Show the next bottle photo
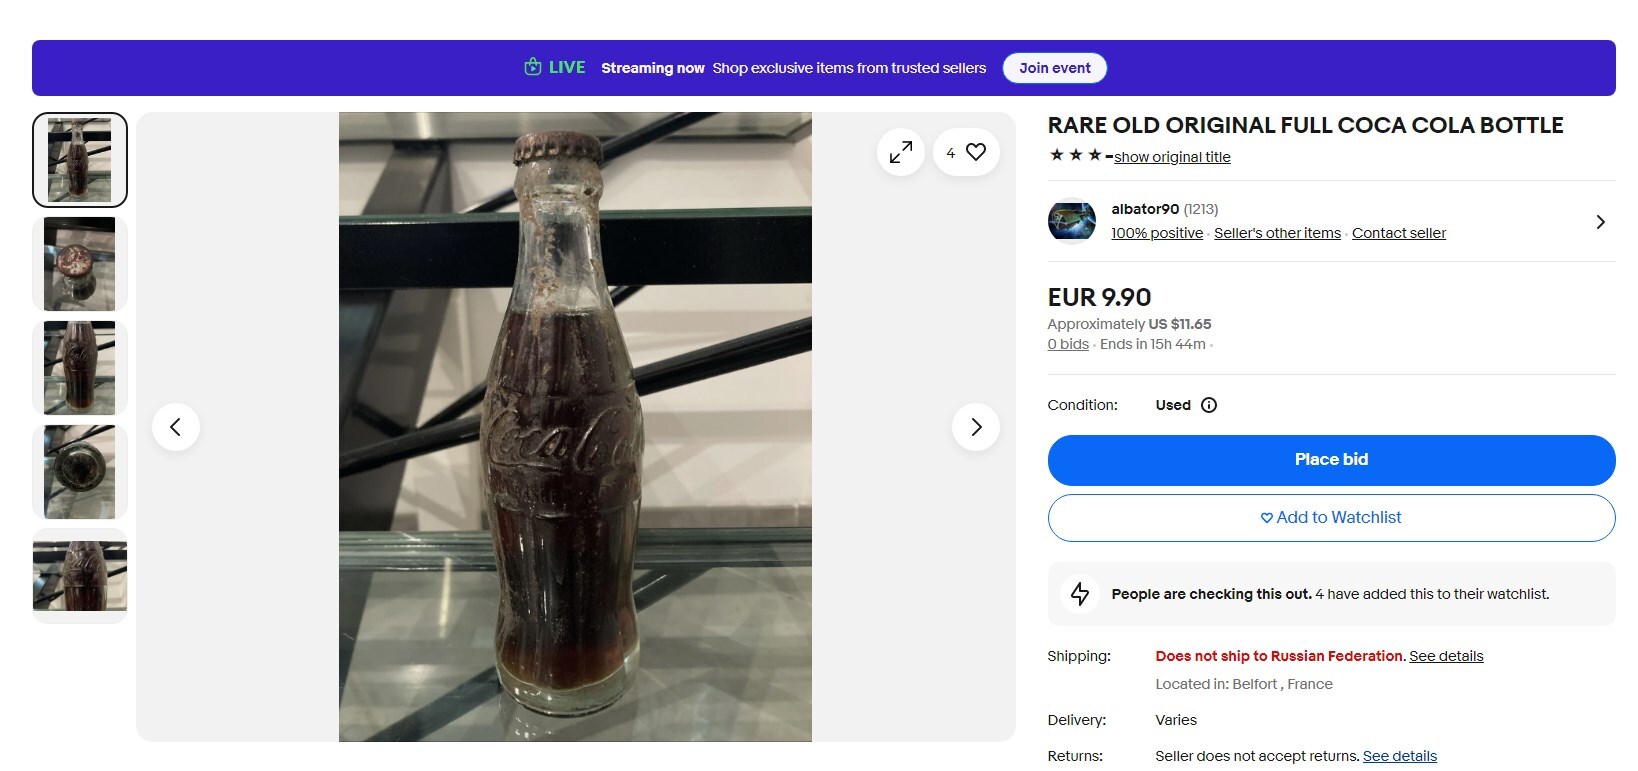 [976, 427]
